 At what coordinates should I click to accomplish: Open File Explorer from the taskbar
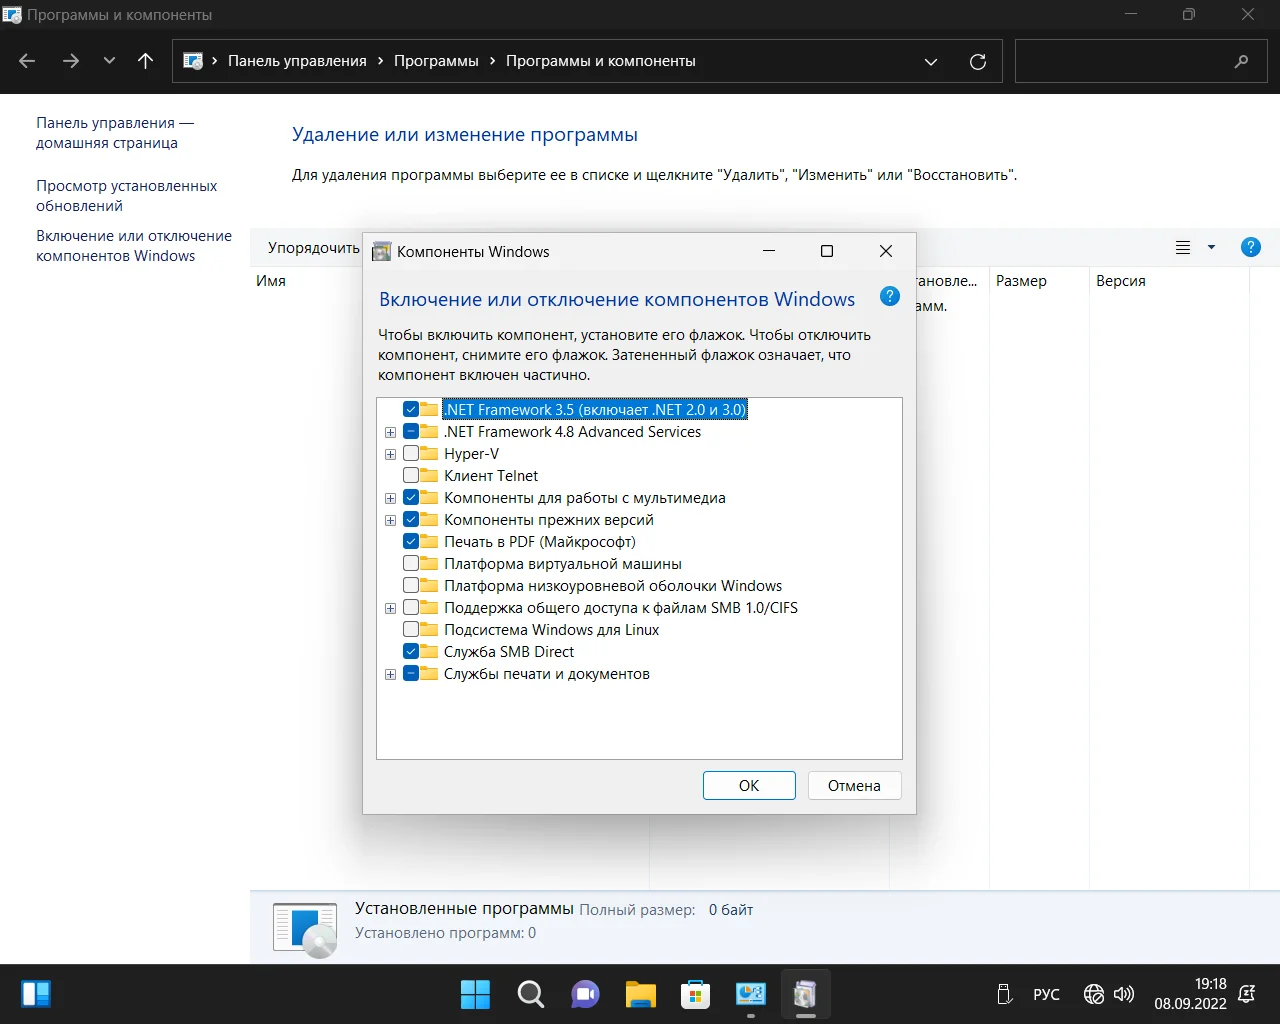click(x=640, y=994)
